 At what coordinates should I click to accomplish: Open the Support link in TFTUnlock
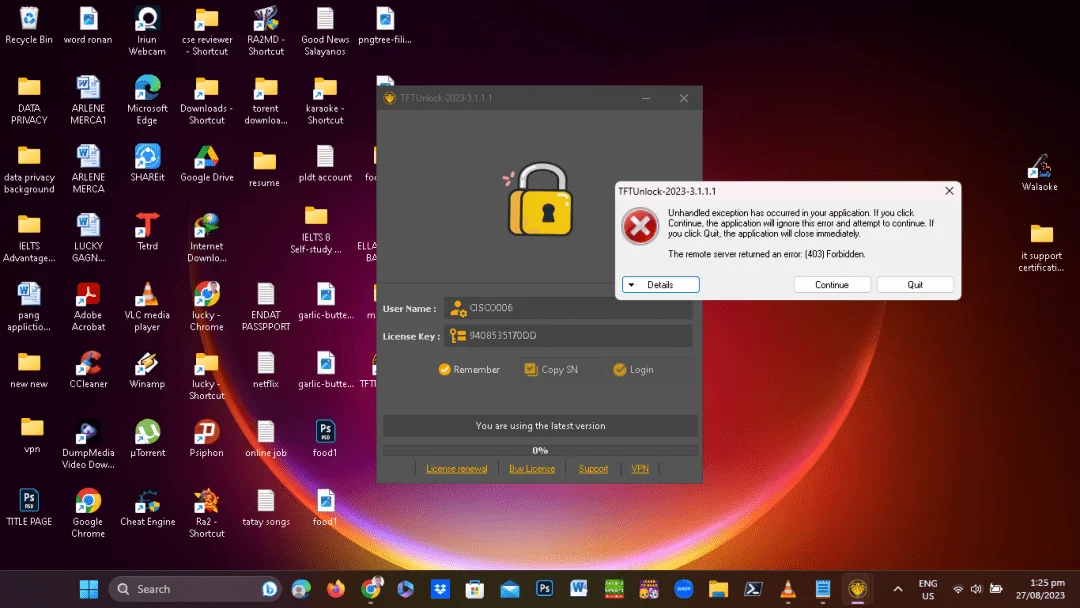593,469
